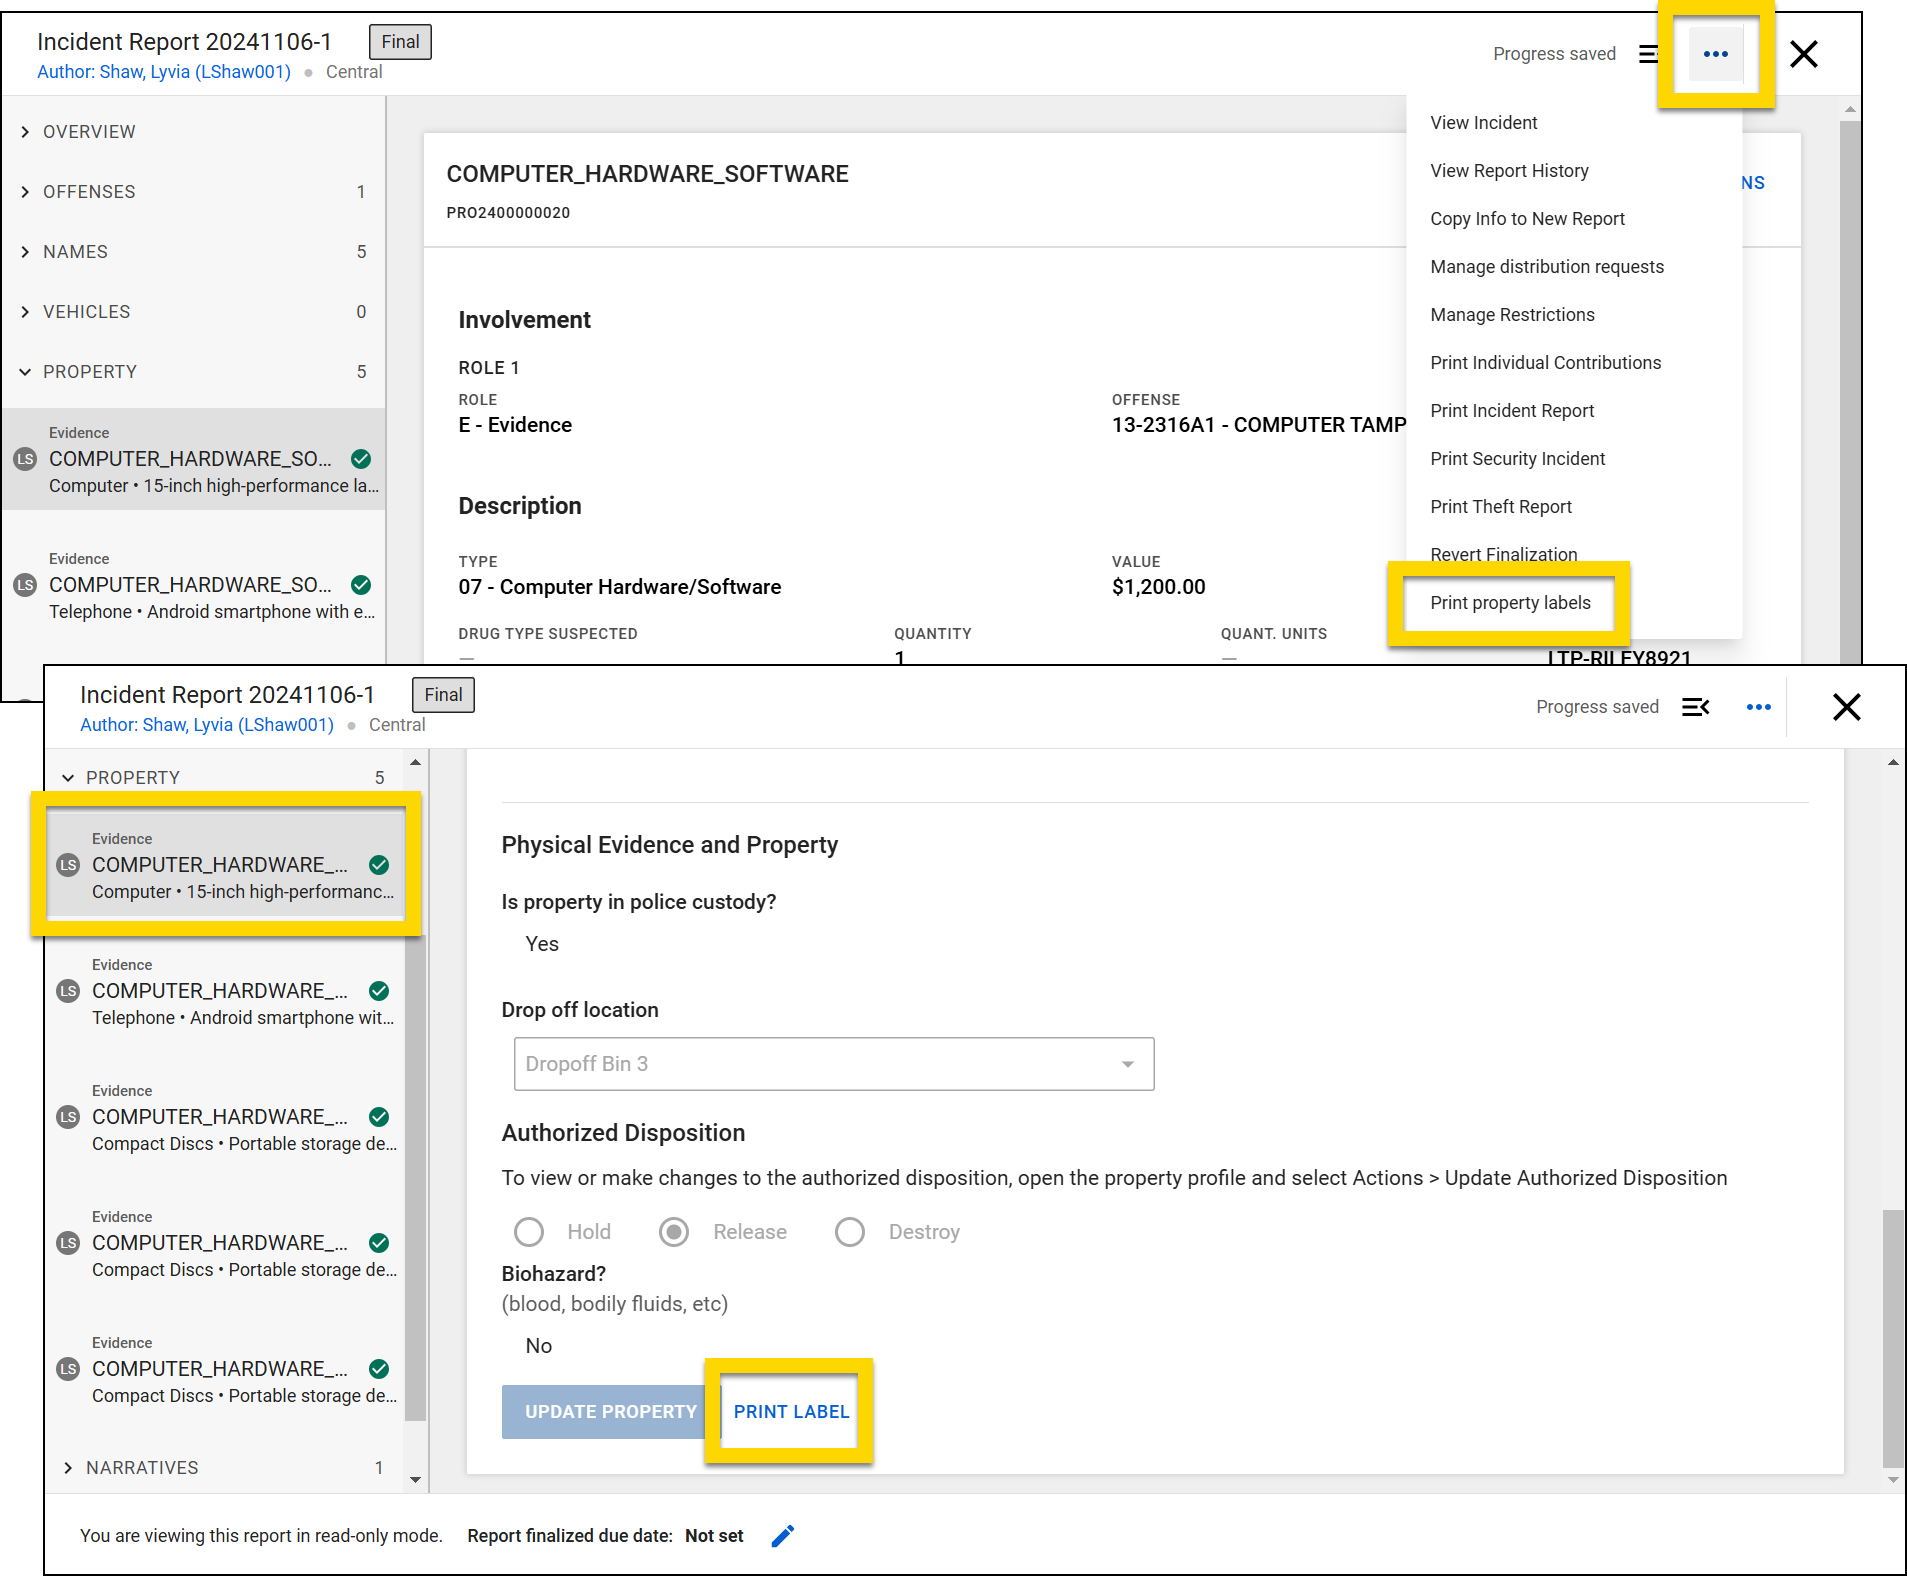Image resolution: width=1907 pixels, height=1576 pixels.
Task: Choose View Report History from the actions menu
Action: [1509, 171]
